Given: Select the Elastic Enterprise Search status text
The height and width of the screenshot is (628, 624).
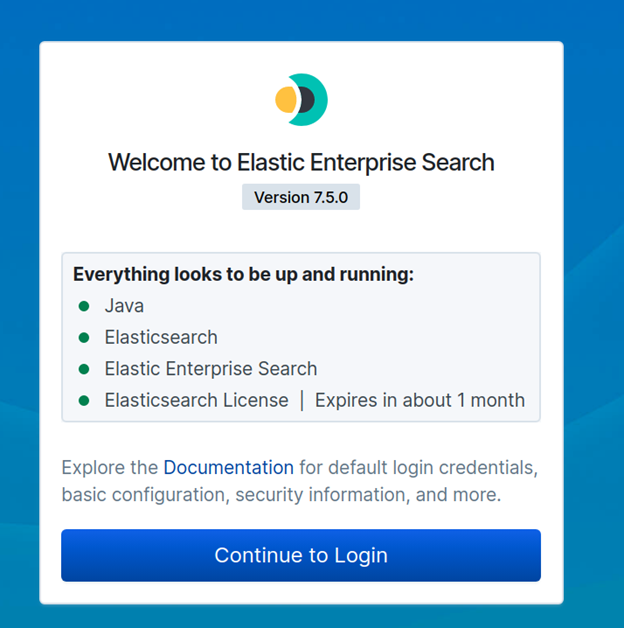Looking at the screenshot, I should coord(211,368).
